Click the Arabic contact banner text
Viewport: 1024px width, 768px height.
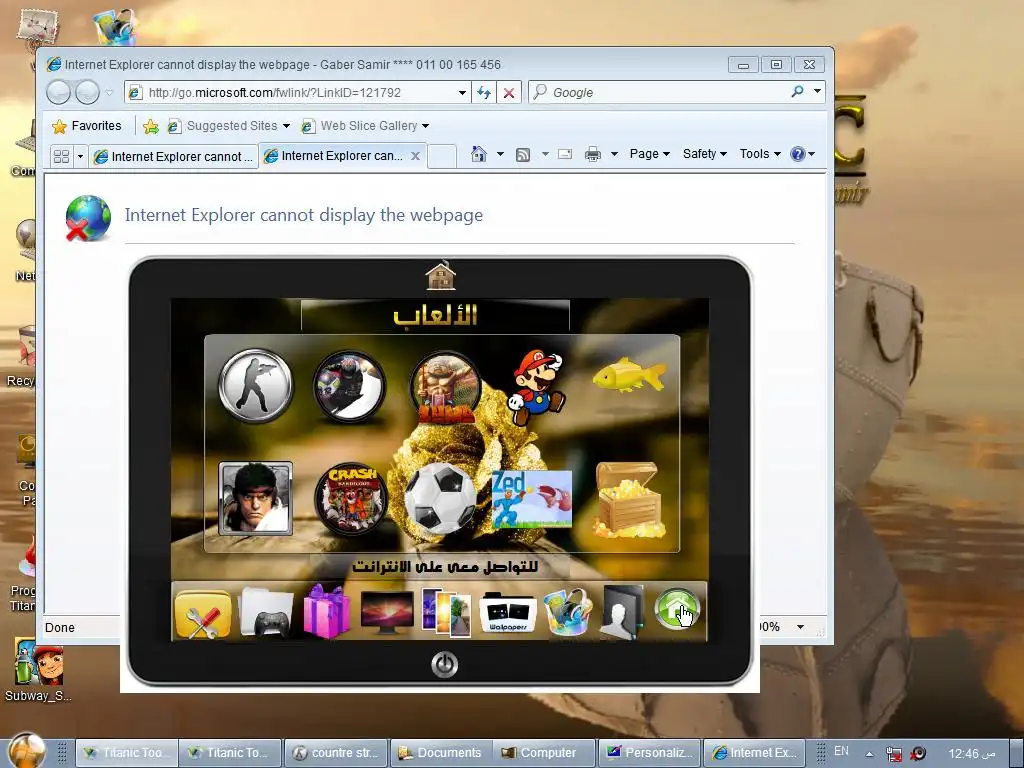coord(445,566)
